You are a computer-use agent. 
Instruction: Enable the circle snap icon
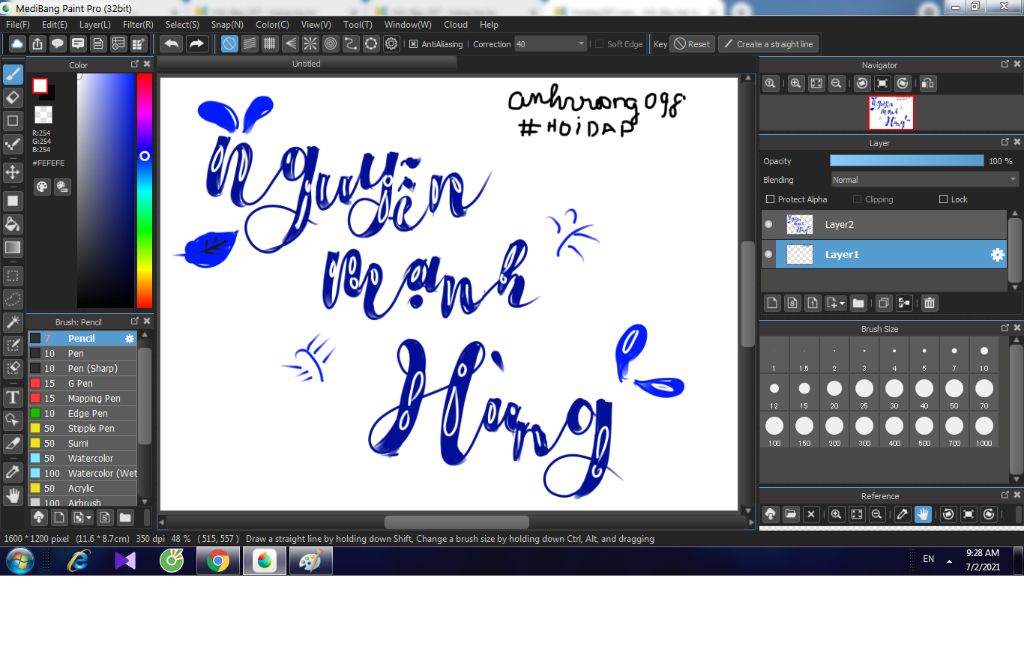tap(330, 44)
